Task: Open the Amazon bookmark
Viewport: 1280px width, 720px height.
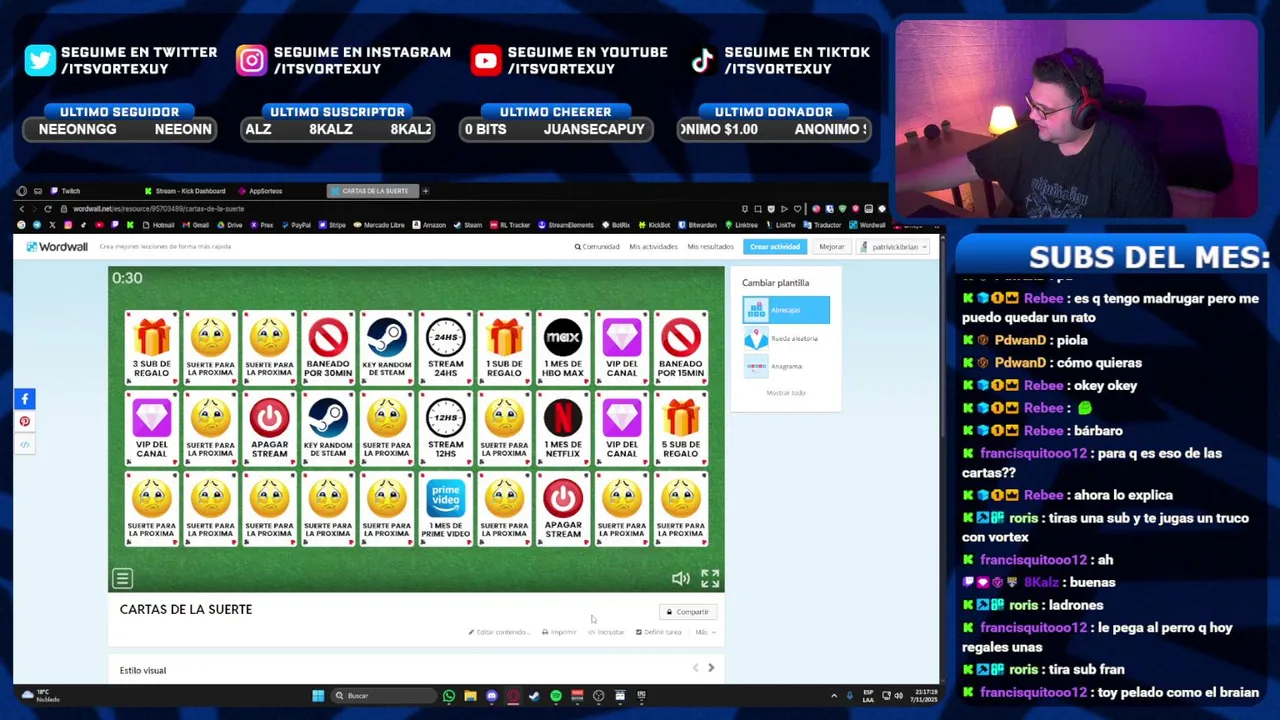Action: click(x=429, y=225)
